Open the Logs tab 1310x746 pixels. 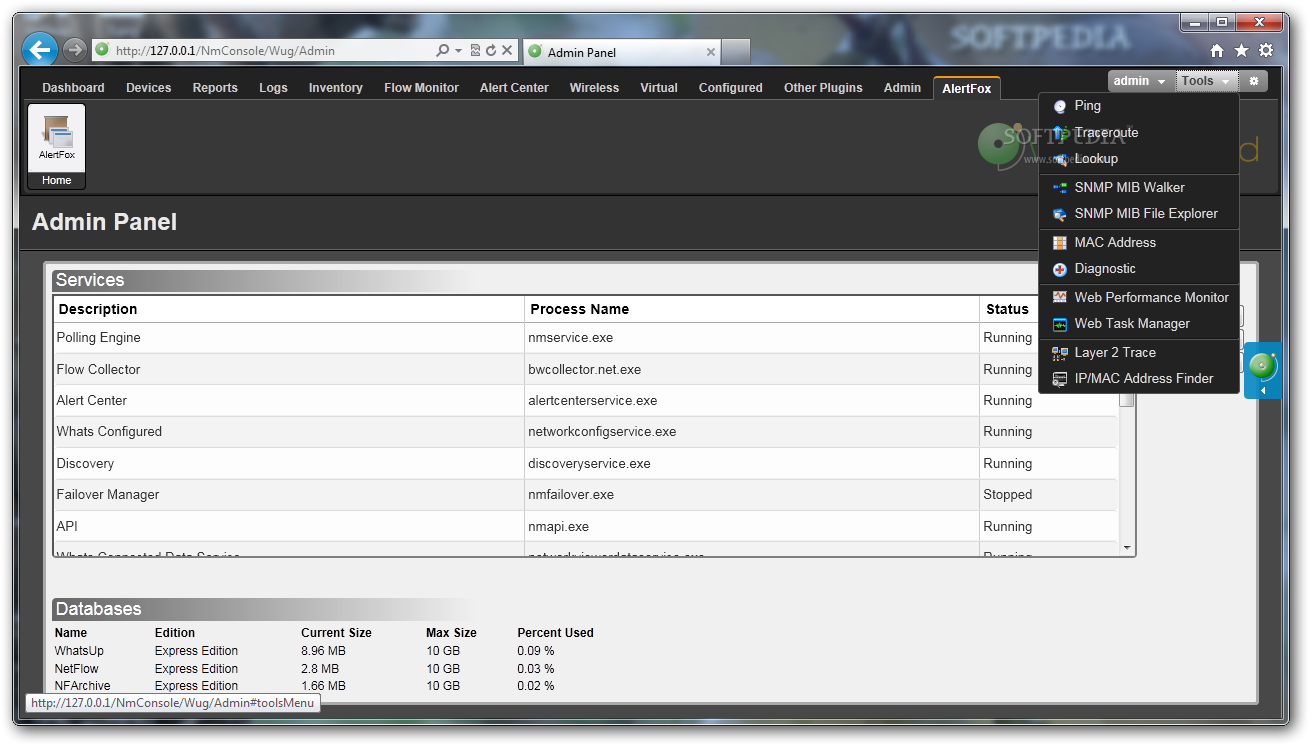tap(273, 88)
